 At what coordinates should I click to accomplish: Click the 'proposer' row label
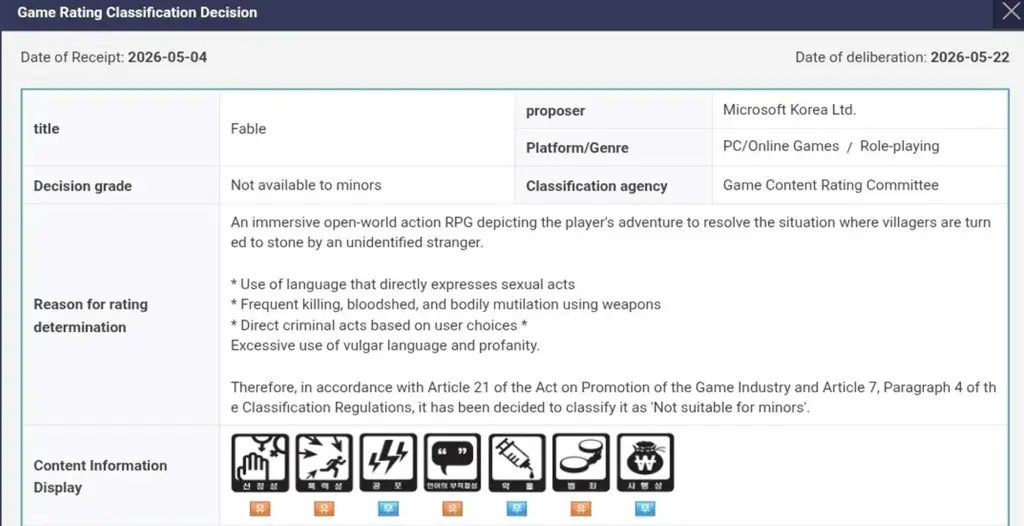point(556,110)
